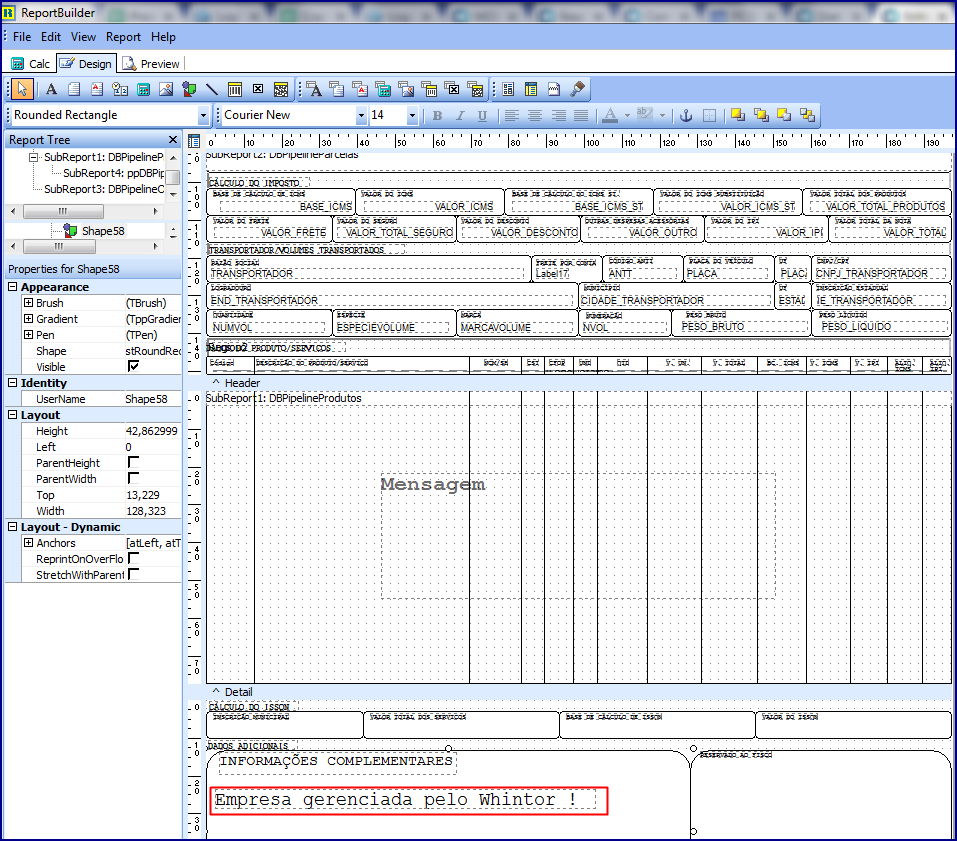The image size is (957, 841).
Task: Click the Anchors toolbar icon
Action: tap(686, 115)
